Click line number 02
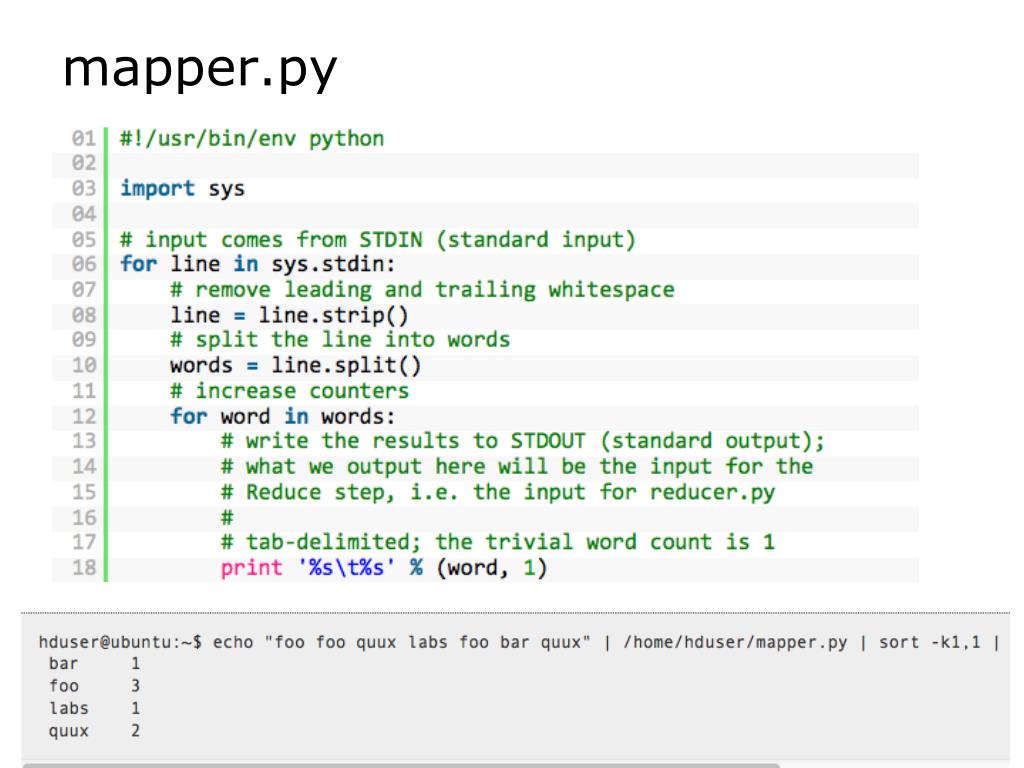1024x768 pixels. 84,163
